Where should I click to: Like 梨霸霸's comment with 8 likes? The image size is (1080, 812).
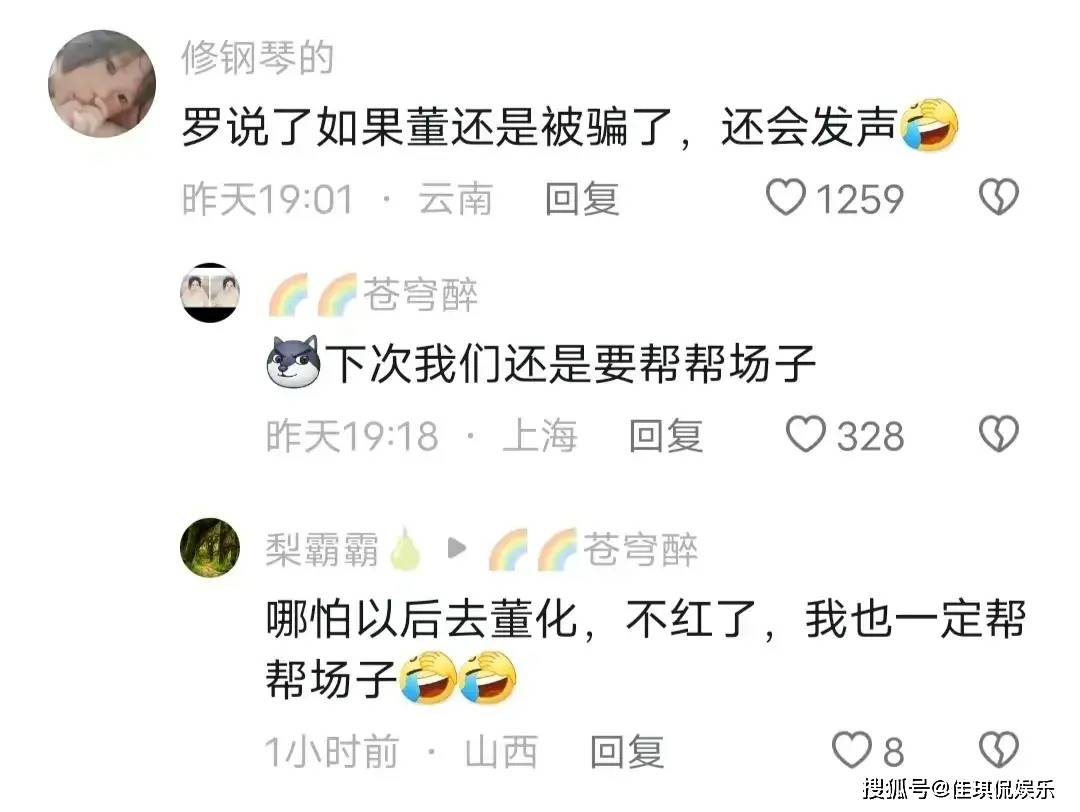tap(852, 749)
